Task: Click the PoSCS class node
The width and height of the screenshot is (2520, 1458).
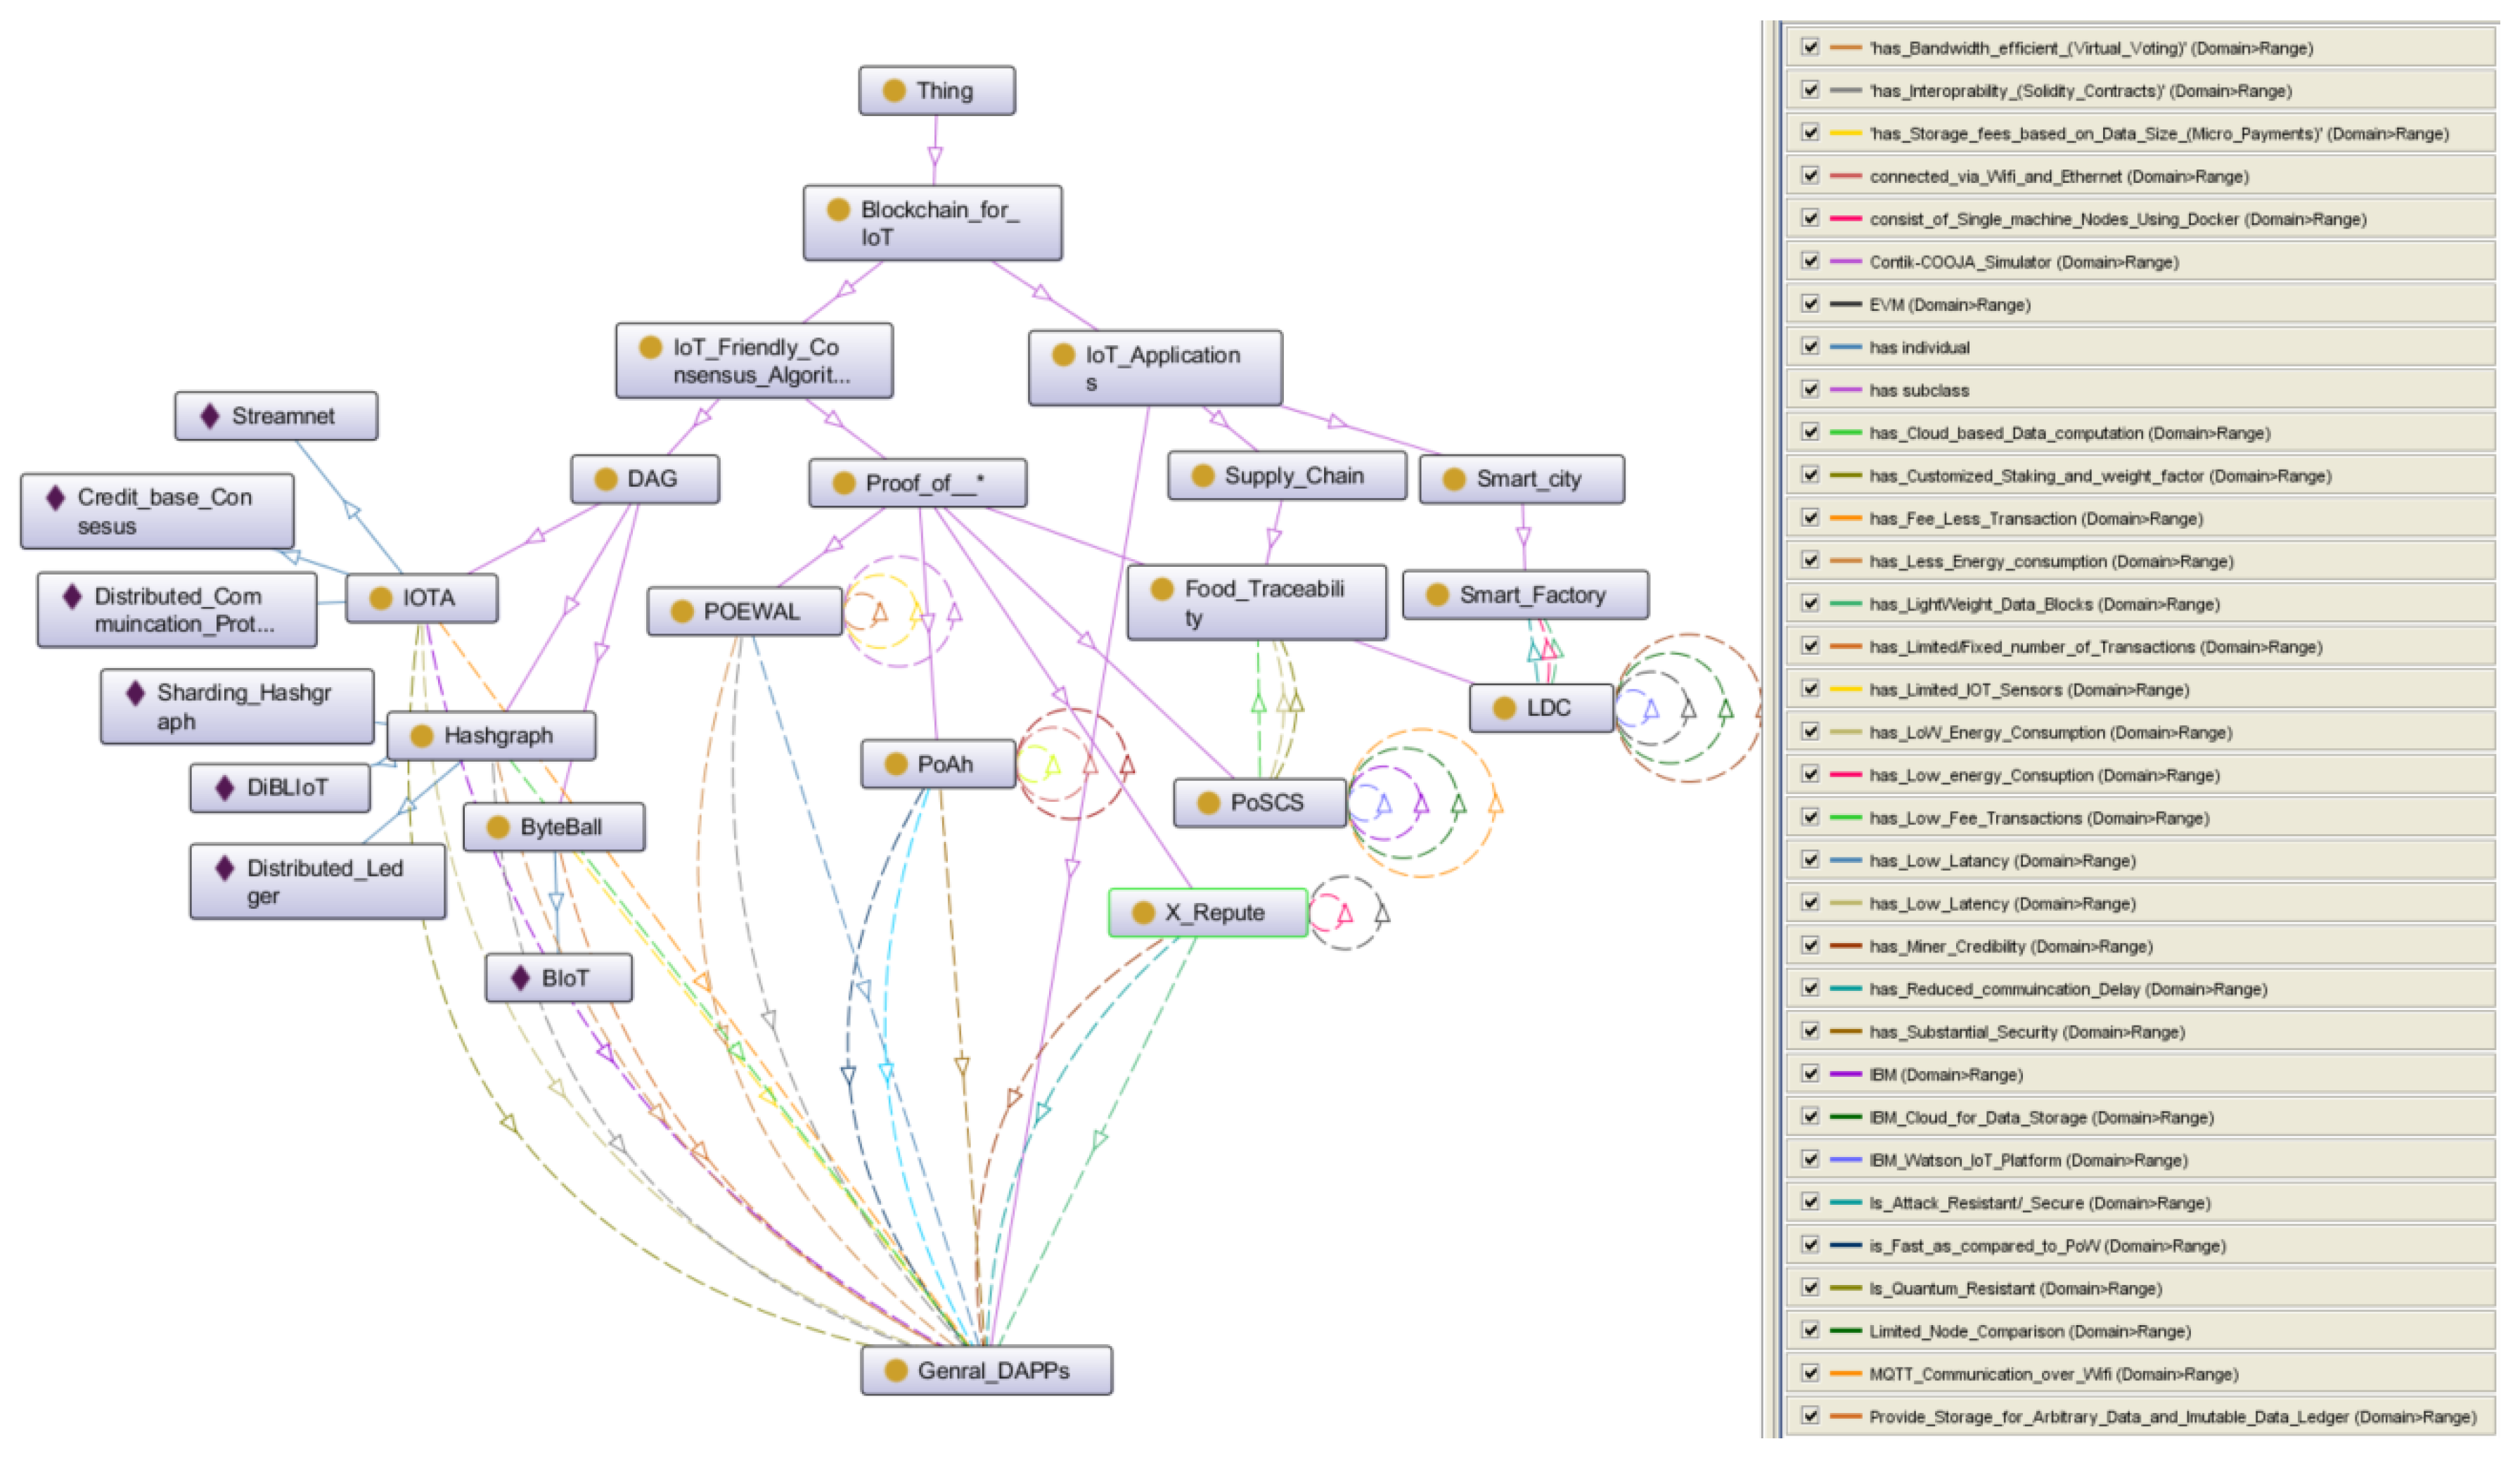Action: [1259, 803]
